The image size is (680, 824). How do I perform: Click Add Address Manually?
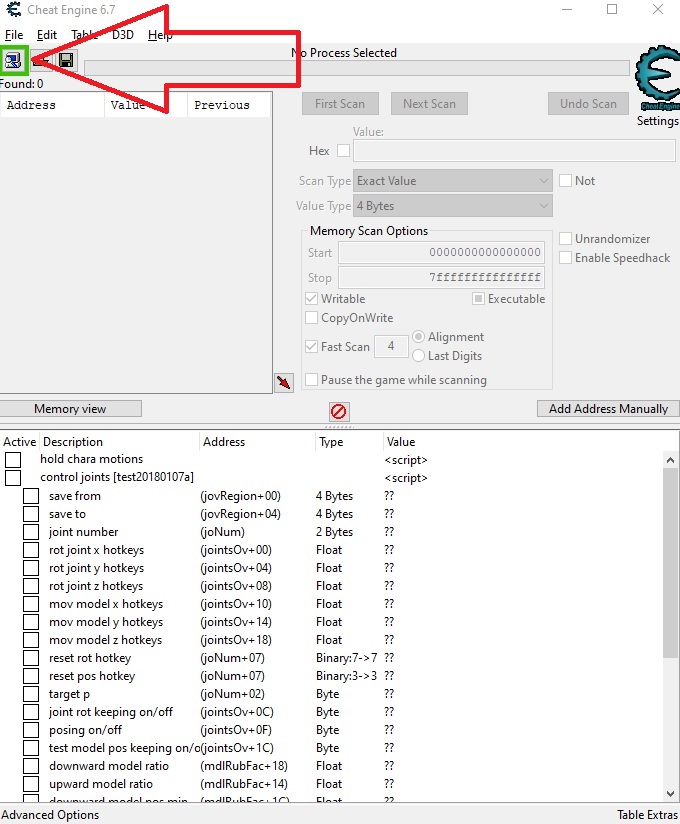pyautogui.click(x=608, y=408)
